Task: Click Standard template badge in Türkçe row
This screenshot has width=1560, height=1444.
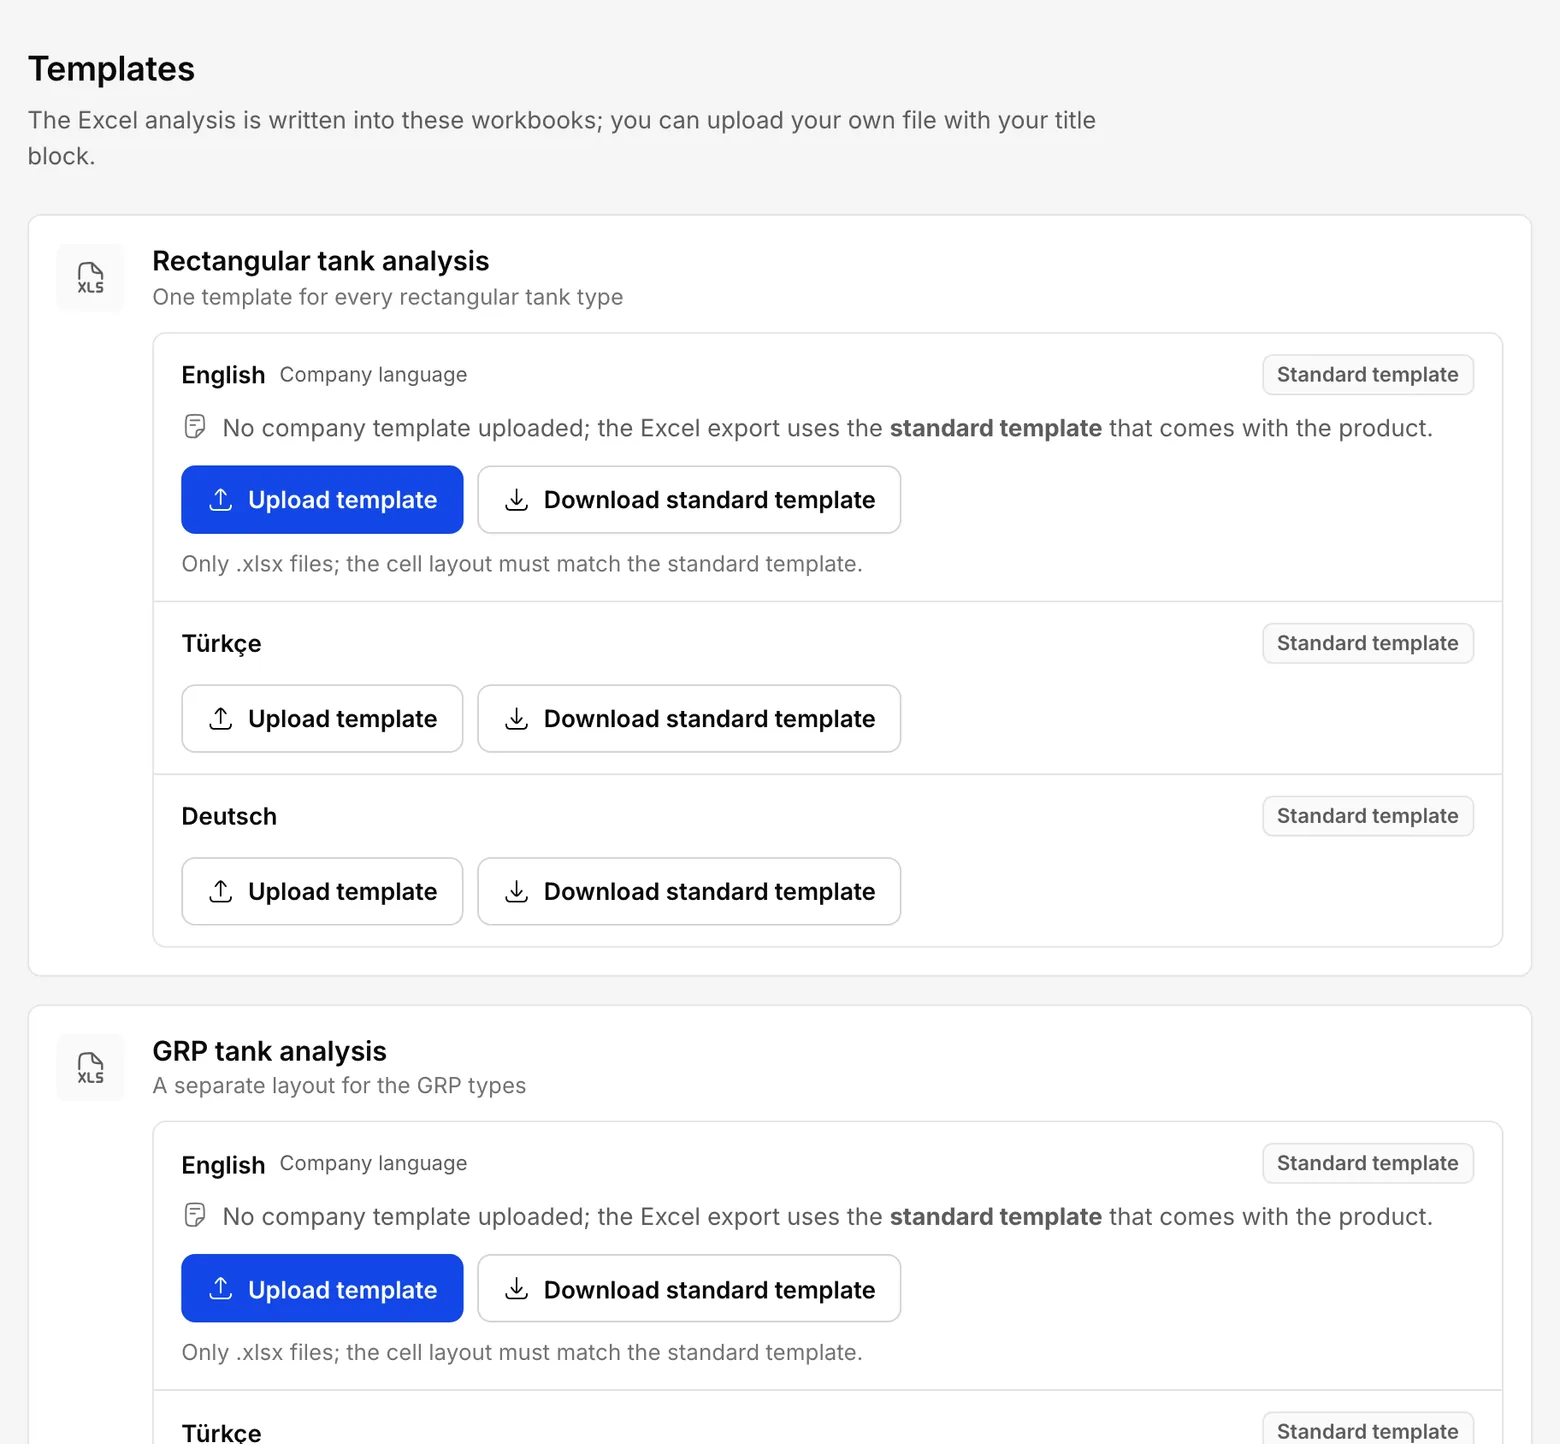Action: click(x=1367, y=643)
